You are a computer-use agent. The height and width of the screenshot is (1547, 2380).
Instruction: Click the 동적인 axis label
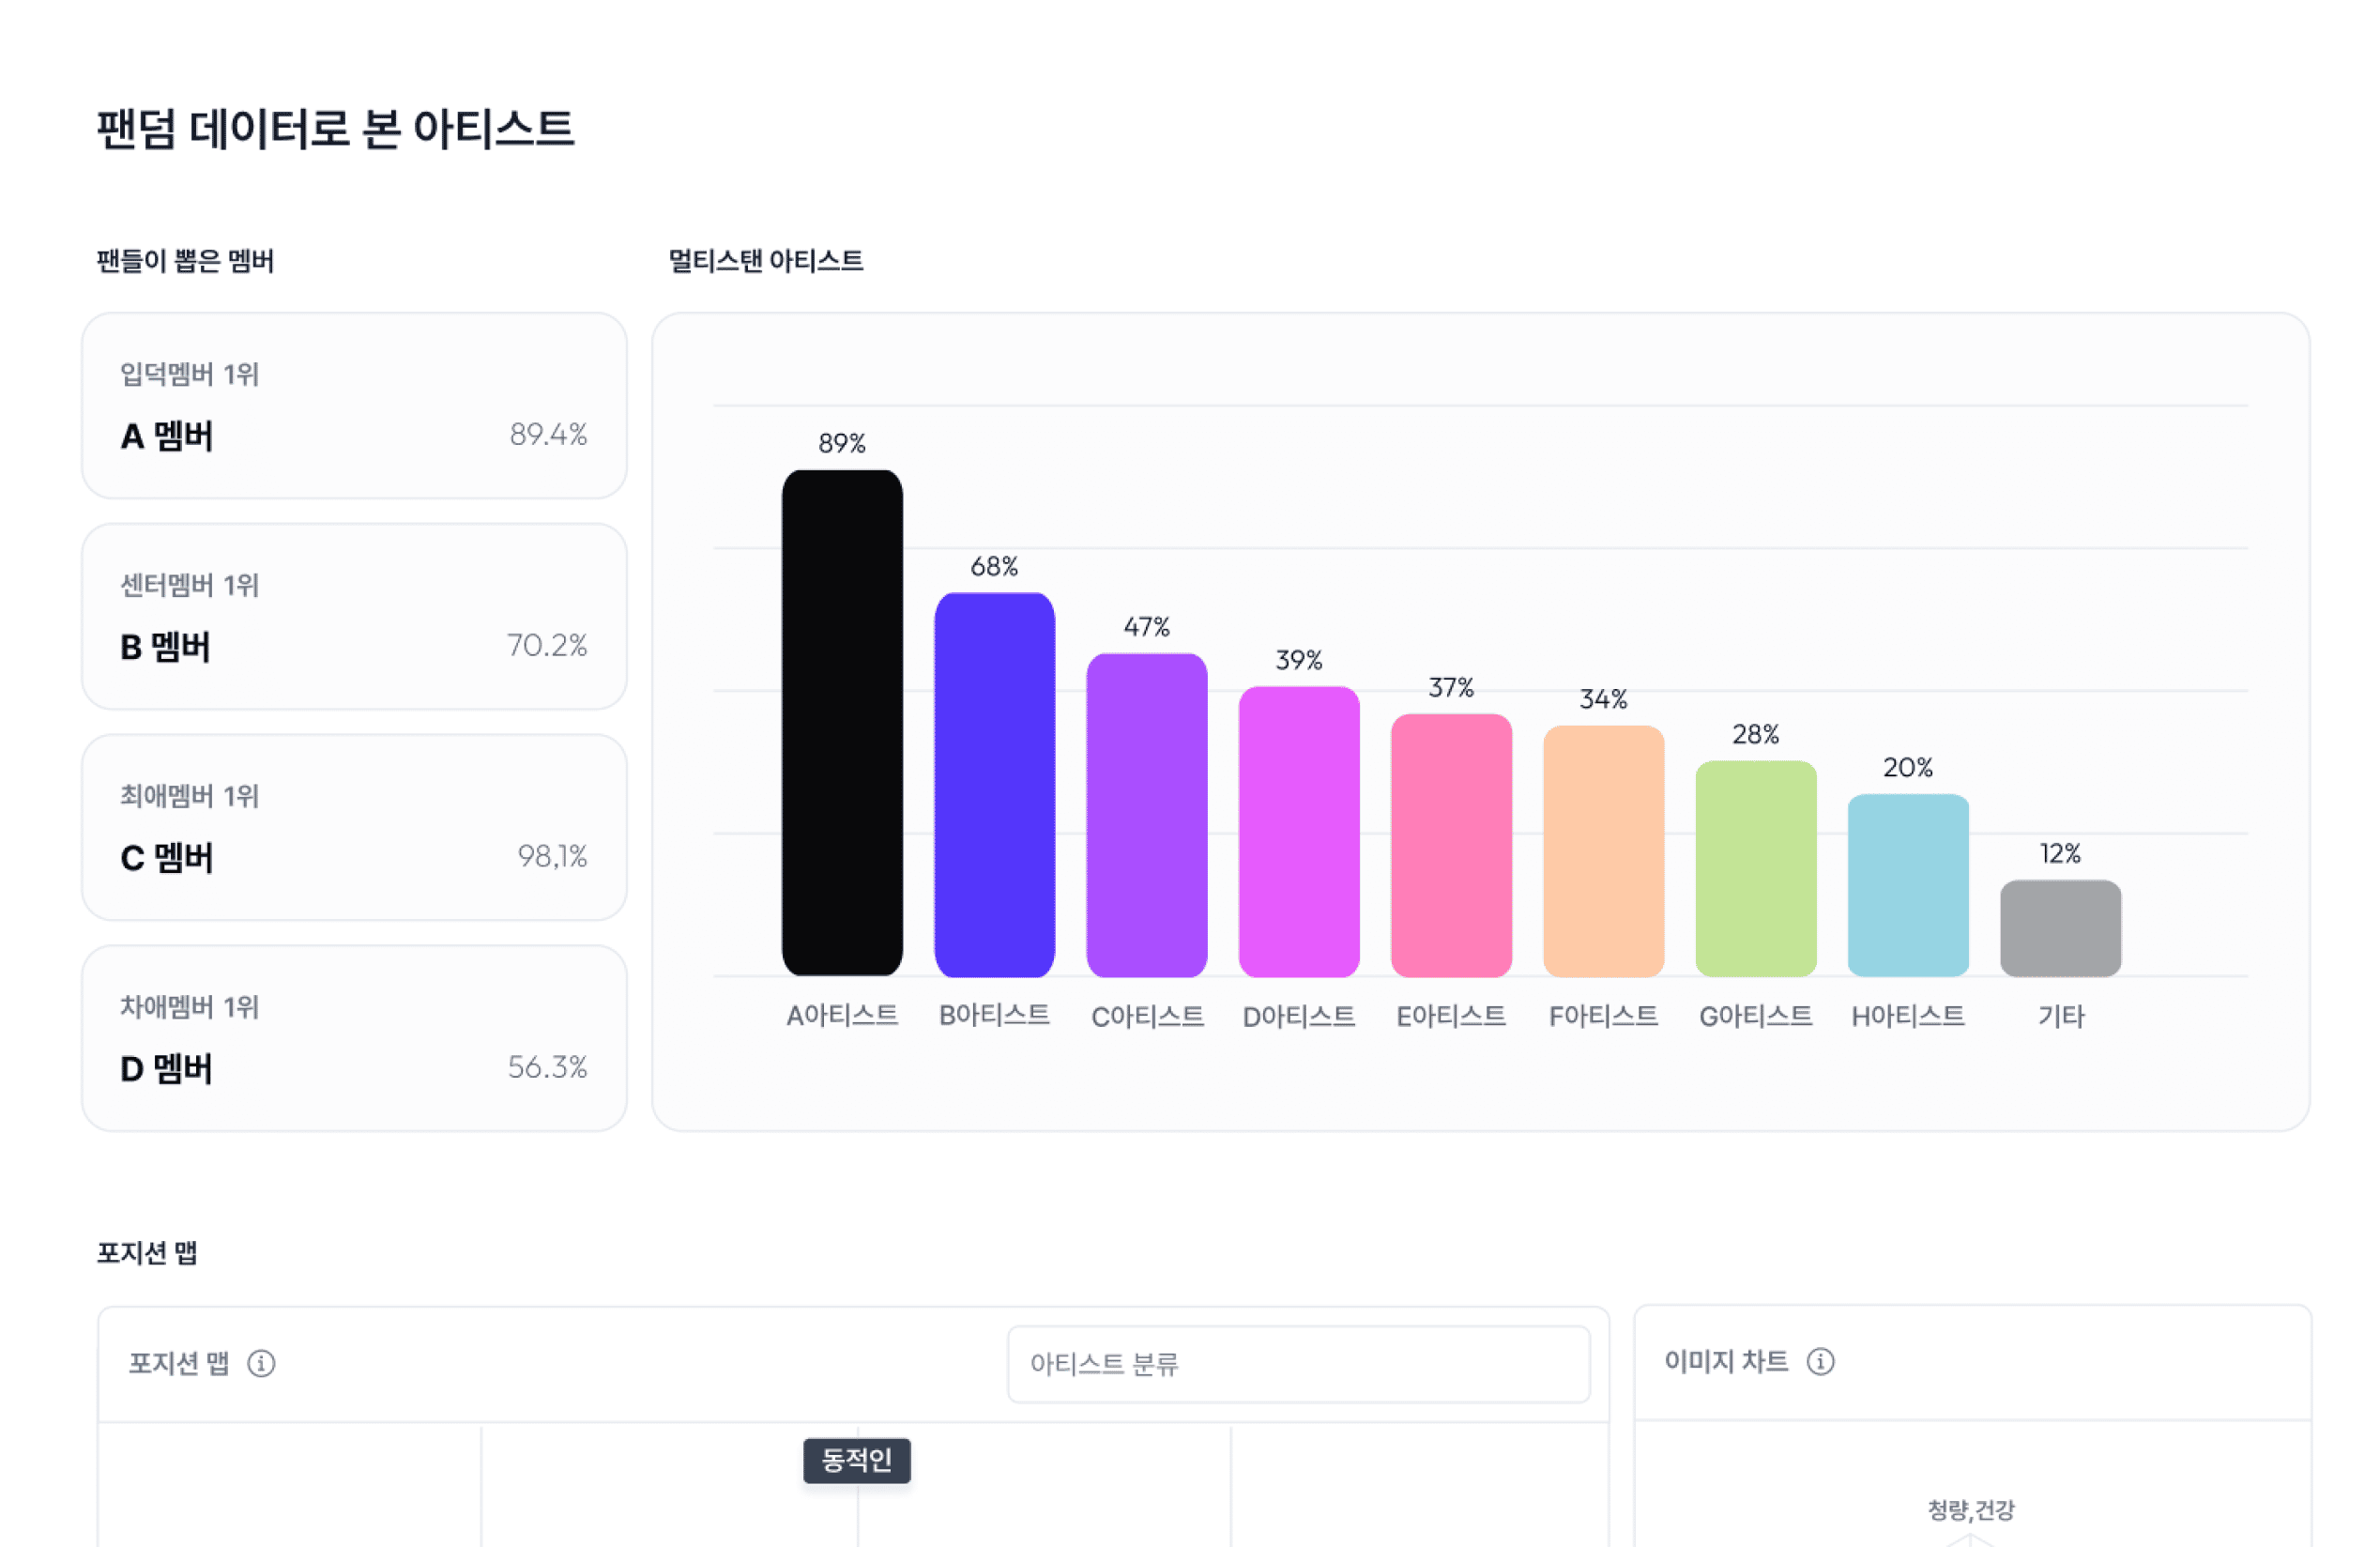[857, 1461]
